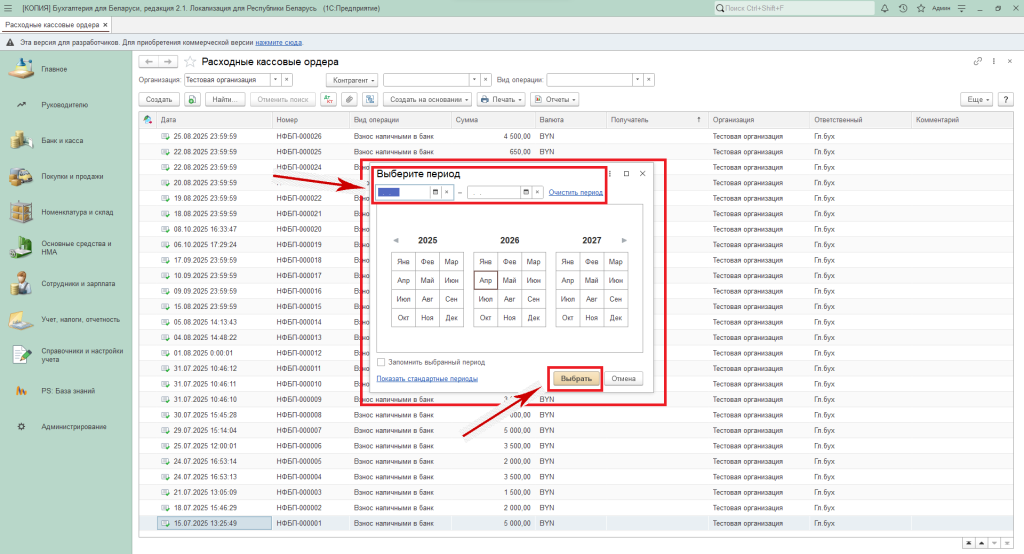This screenshot has width=1024, height=554.
Task: Select Апр in the 2026 calendar
Action: point(485,281)
